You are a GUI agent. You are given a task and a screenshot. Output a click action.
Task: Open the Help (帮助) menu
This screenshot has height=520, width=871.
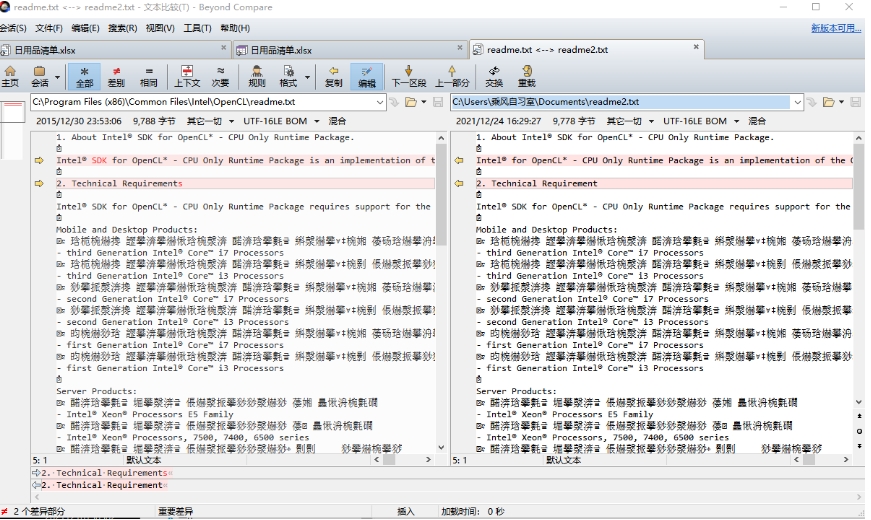[235, 28]
